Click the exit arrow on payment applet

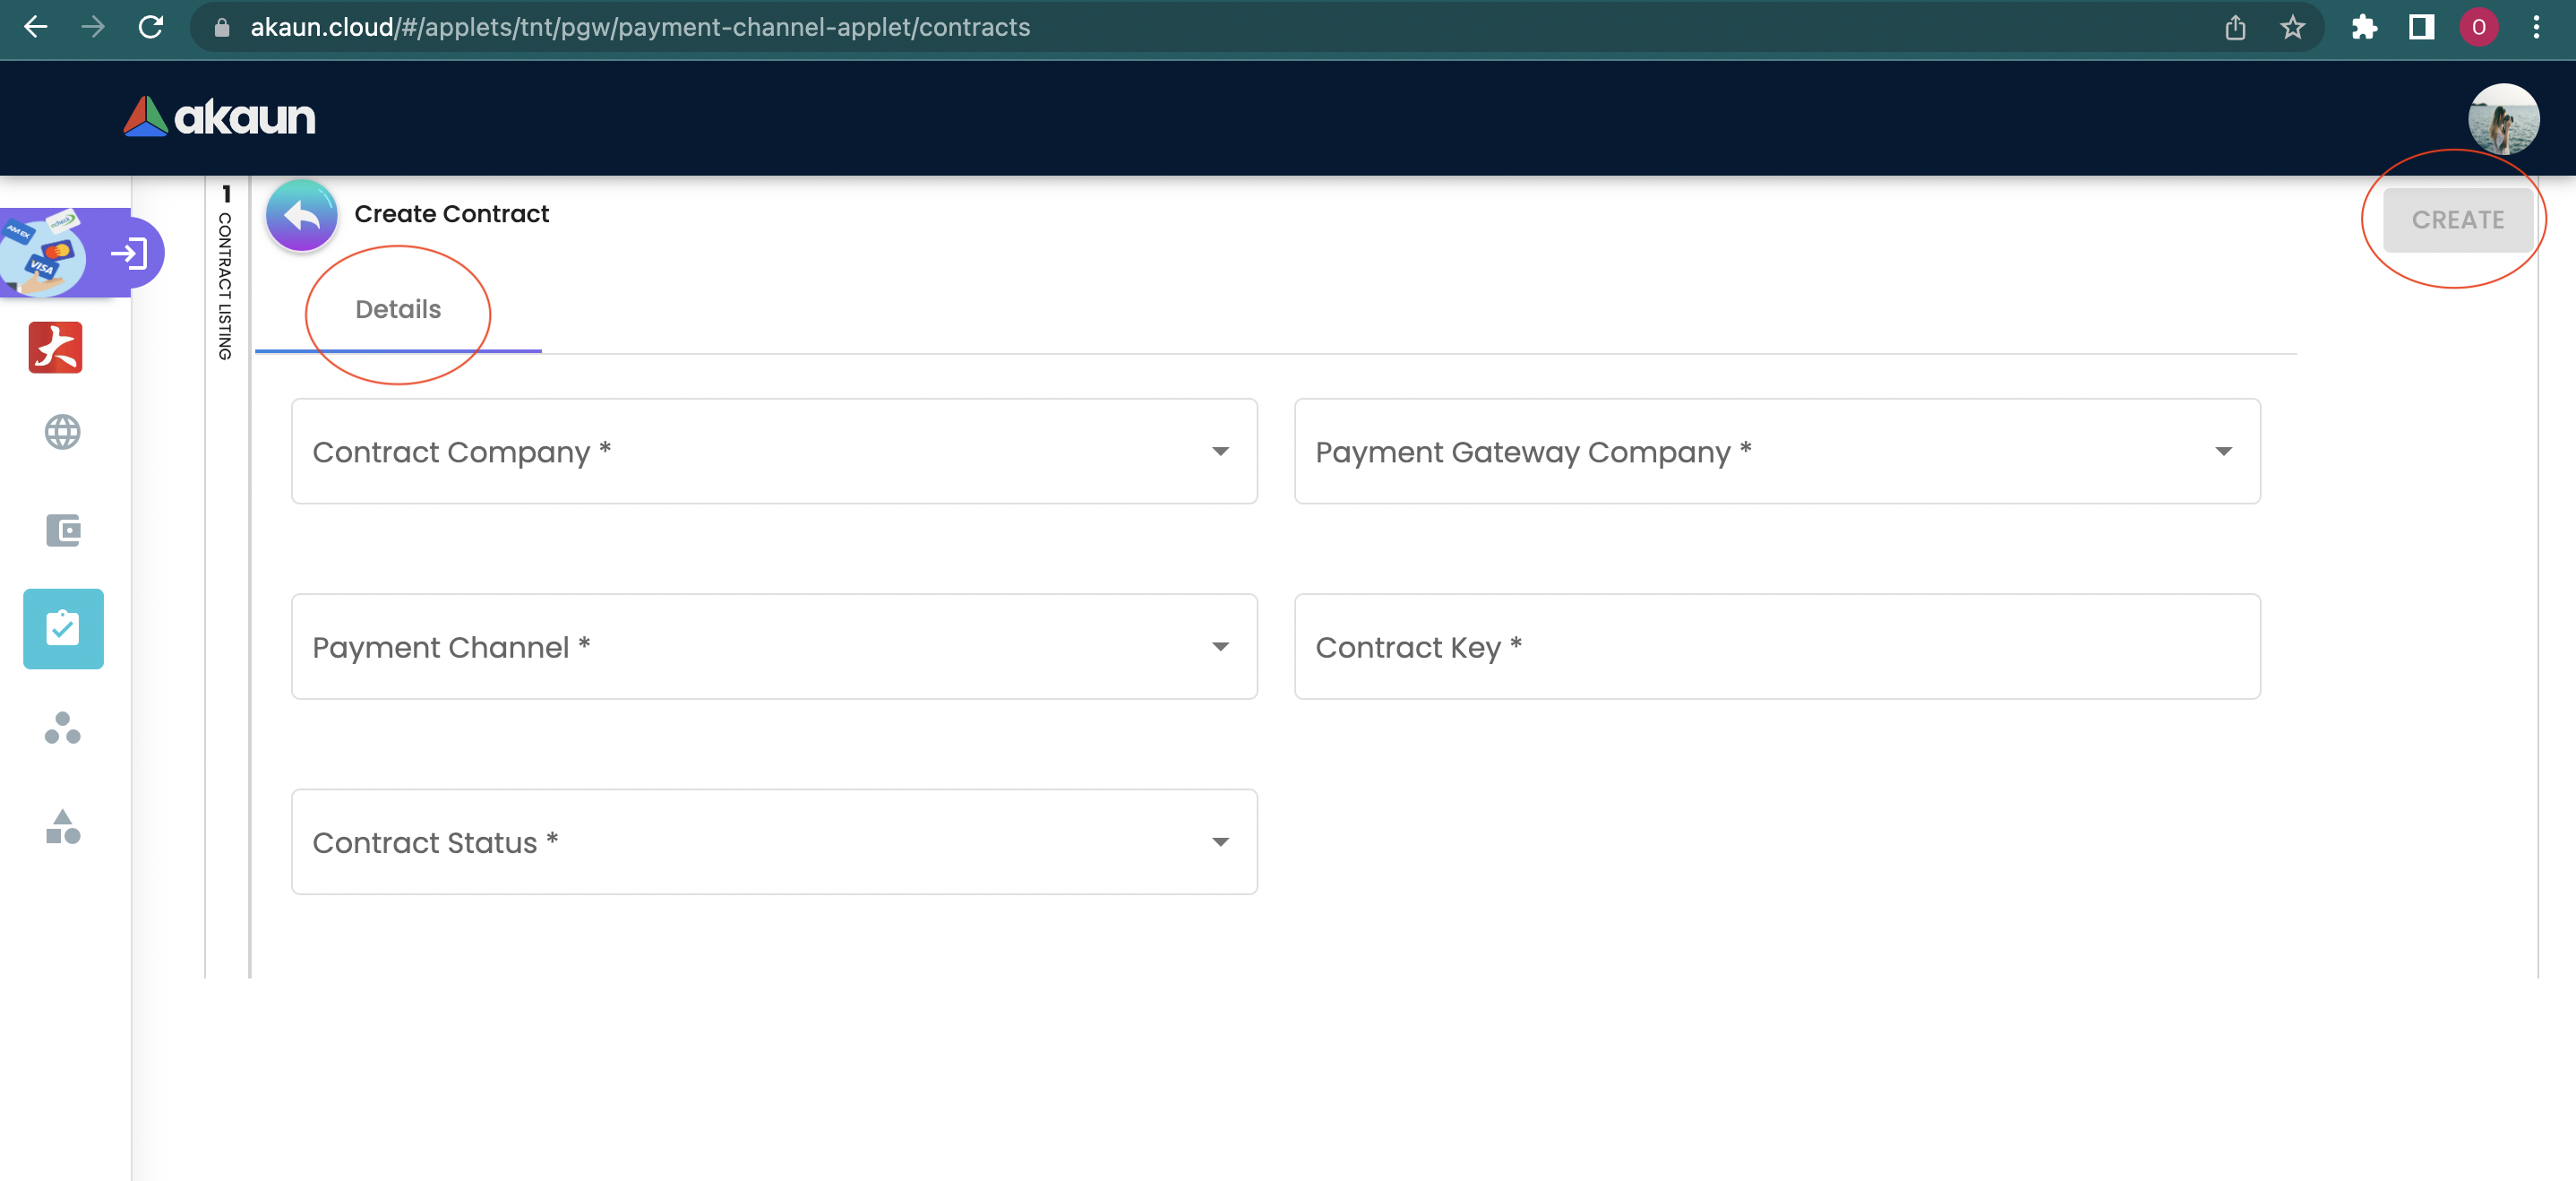pyautogui.click(x=130, y=253)
